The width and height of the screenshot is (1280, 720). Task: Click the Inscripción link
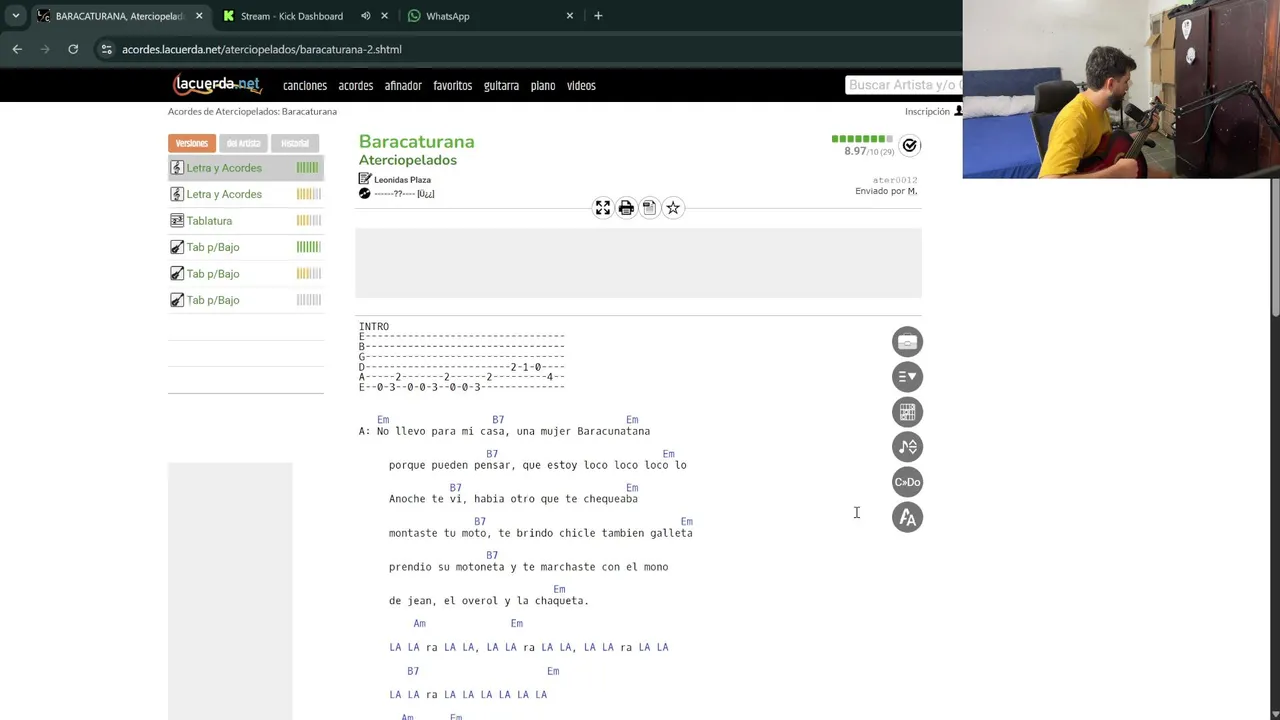[x=927, y=112]
